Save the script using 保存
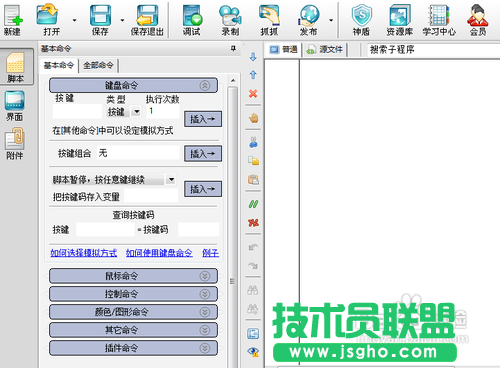500x368 pixels. click(100, 19)
